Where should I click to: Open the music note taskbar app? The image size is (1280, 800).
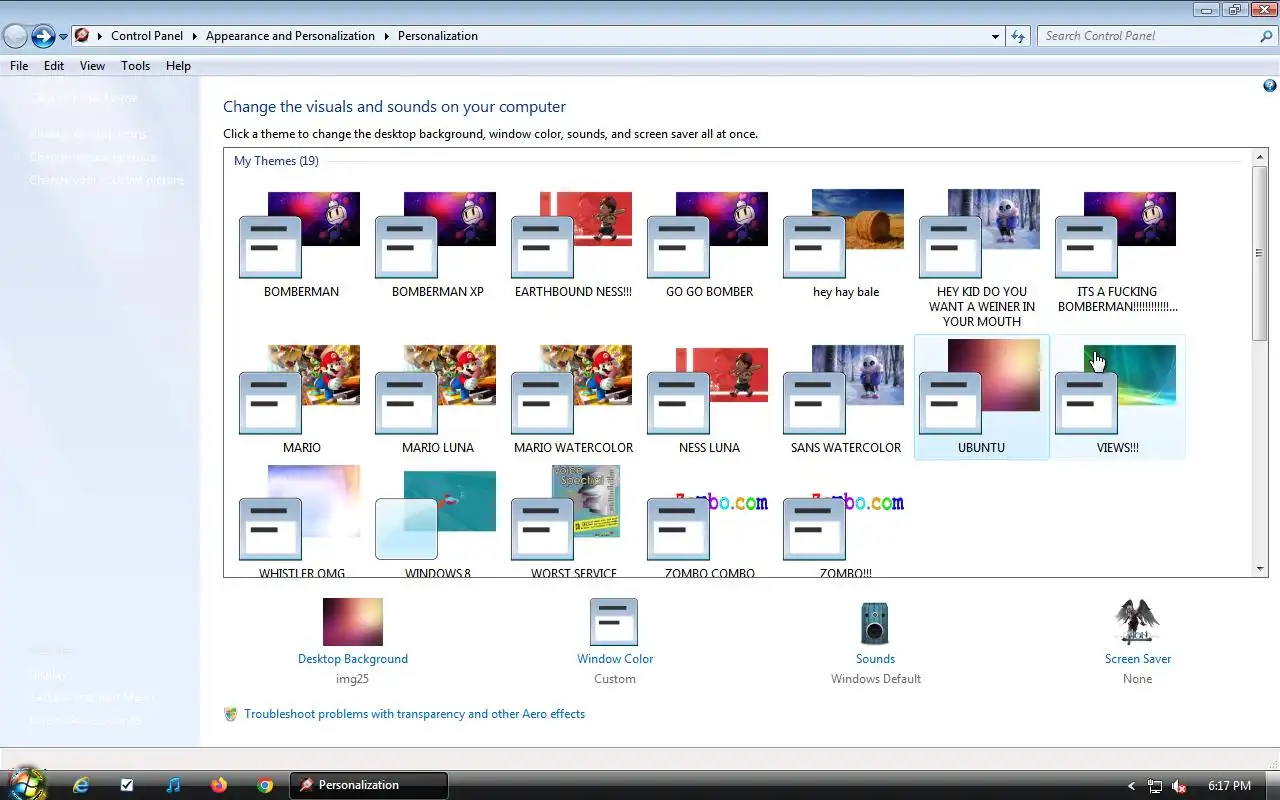[173, 785]
